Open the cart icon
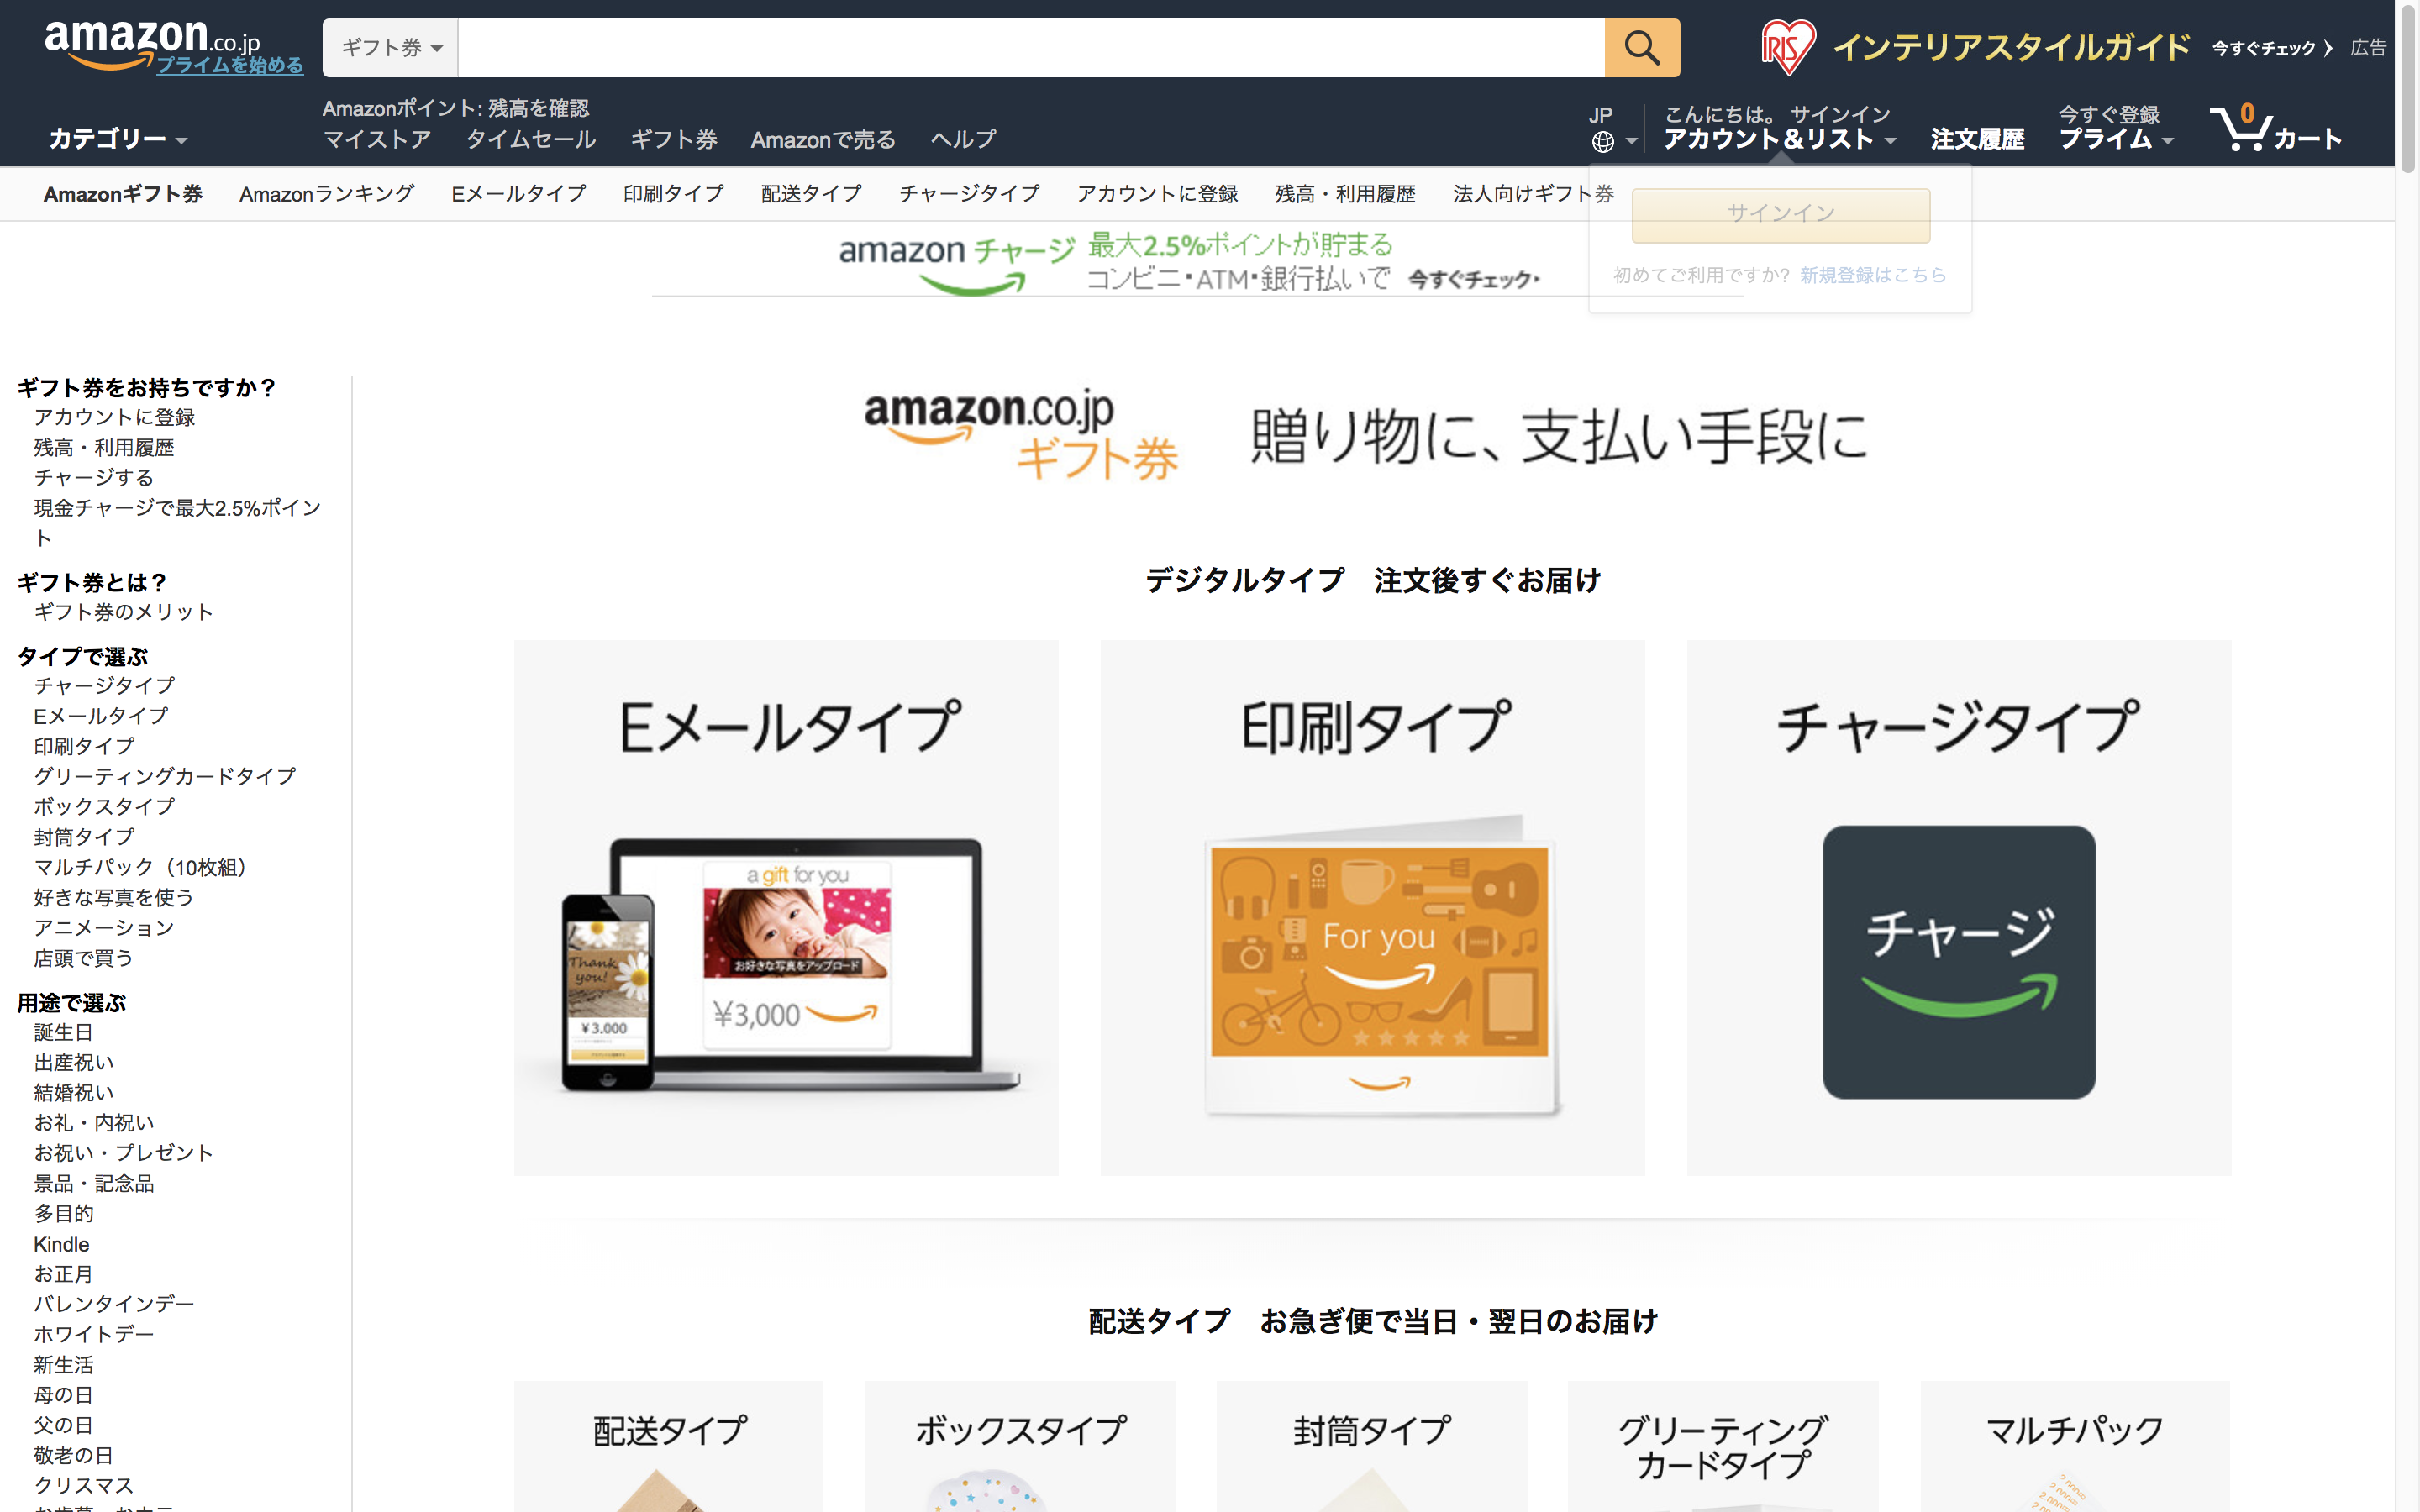The image size is (2420, 1512). (x=2275, y=128)
